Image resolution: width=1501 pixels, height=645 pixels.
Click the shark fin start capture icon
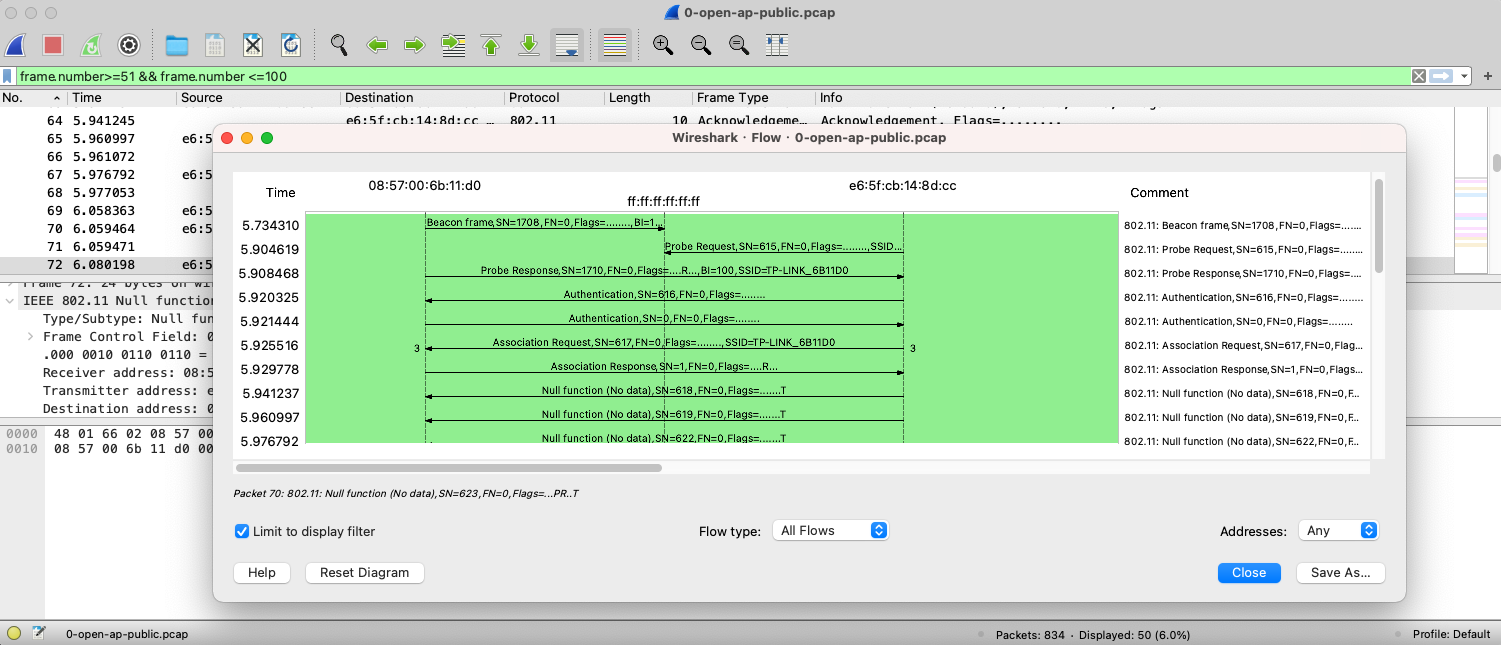(16, 45)
